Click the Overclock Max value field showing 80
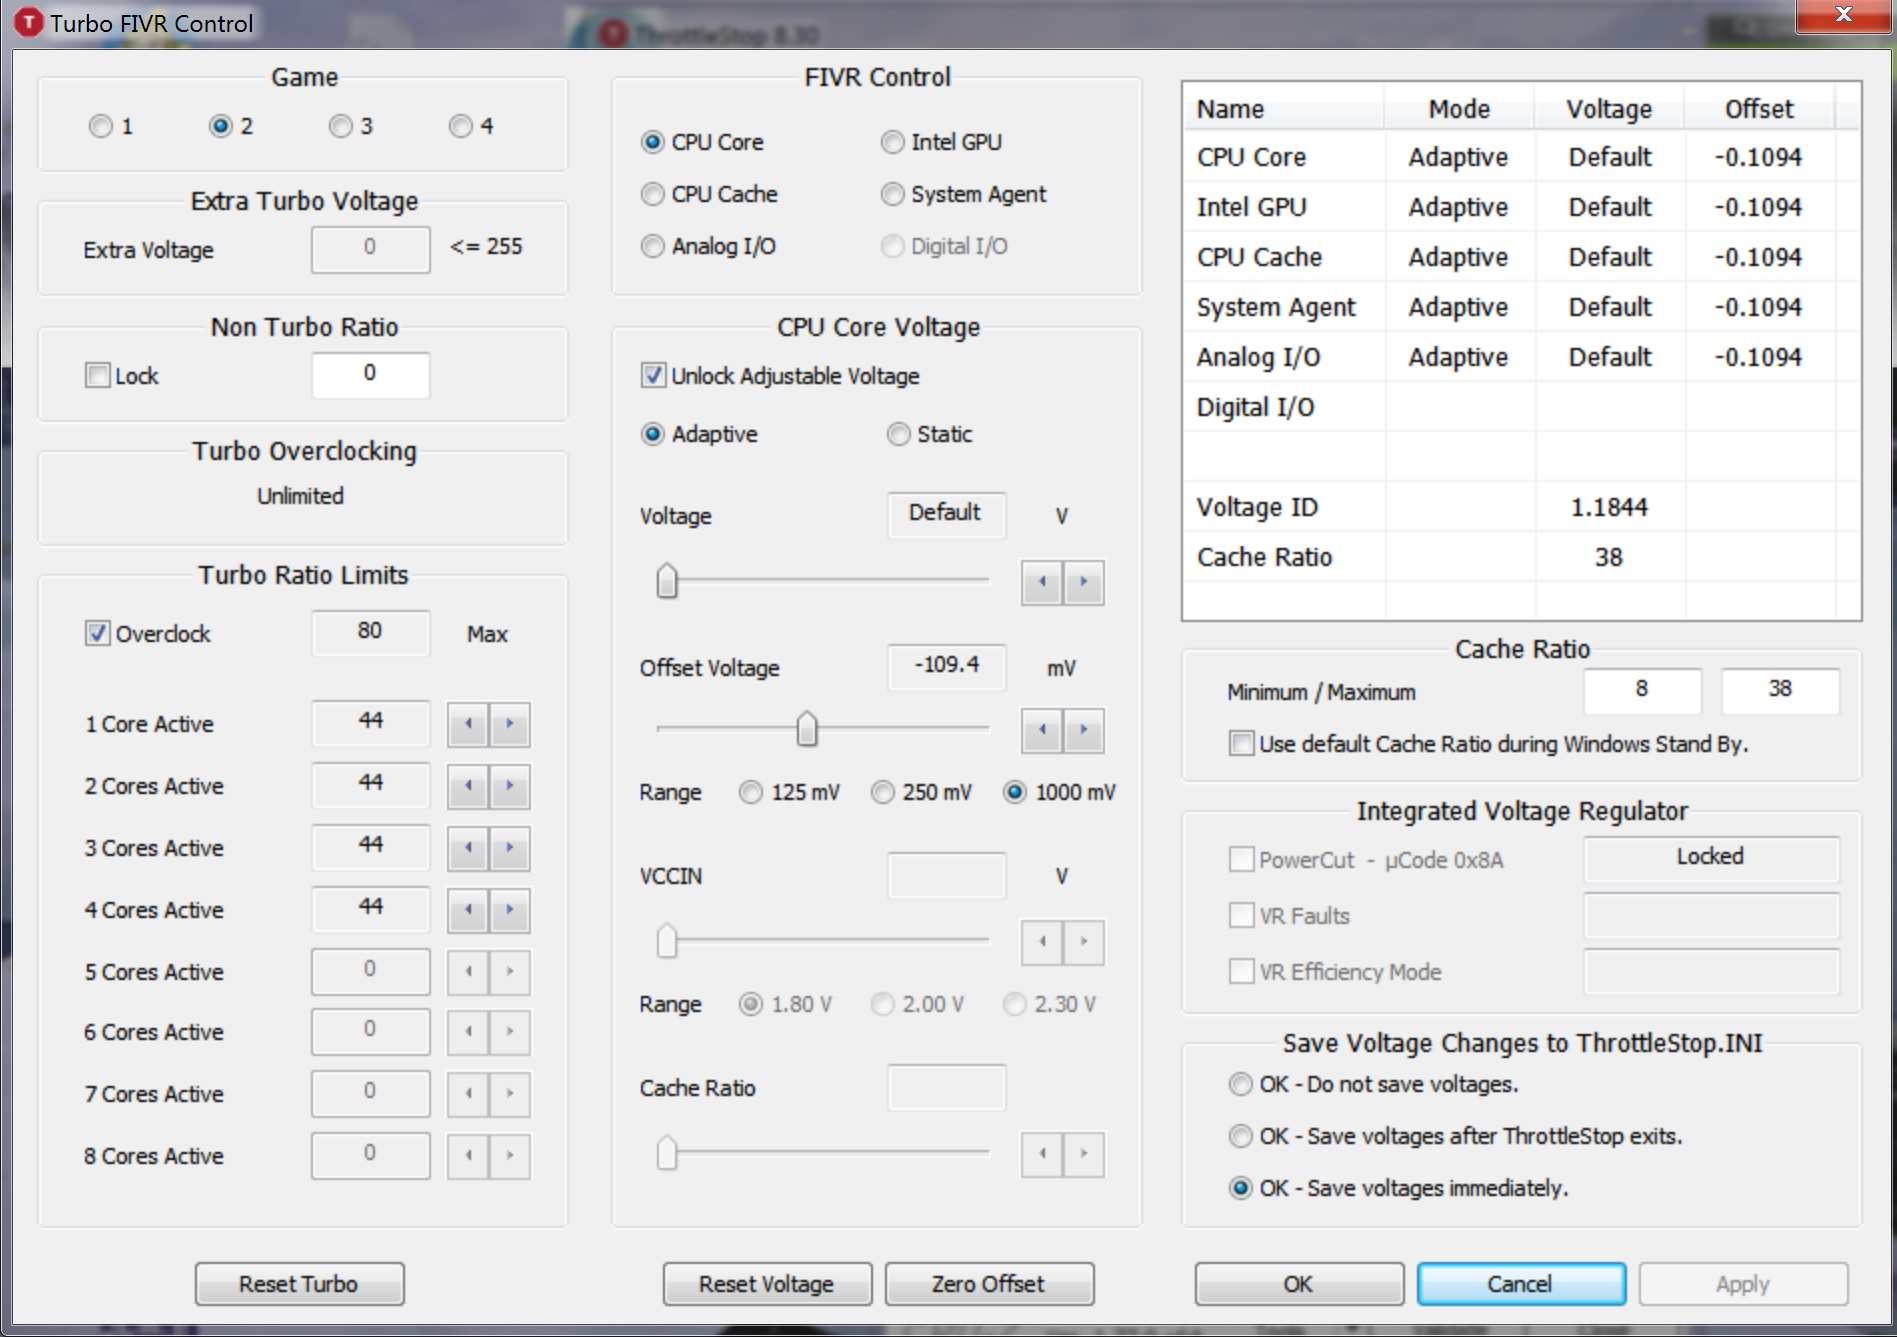This screenshot has width=1897, height=1337. (x=371, y=632)
